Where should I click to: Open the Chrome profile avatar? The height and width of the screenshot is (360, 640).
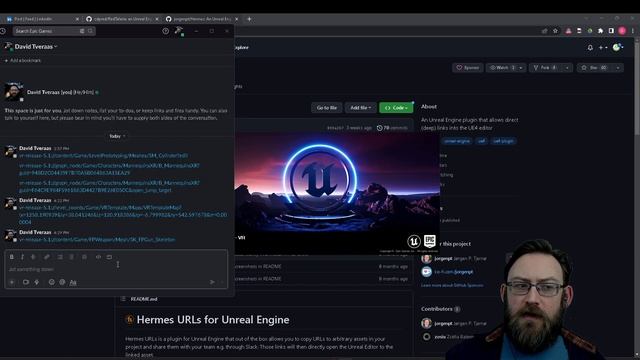622,31
